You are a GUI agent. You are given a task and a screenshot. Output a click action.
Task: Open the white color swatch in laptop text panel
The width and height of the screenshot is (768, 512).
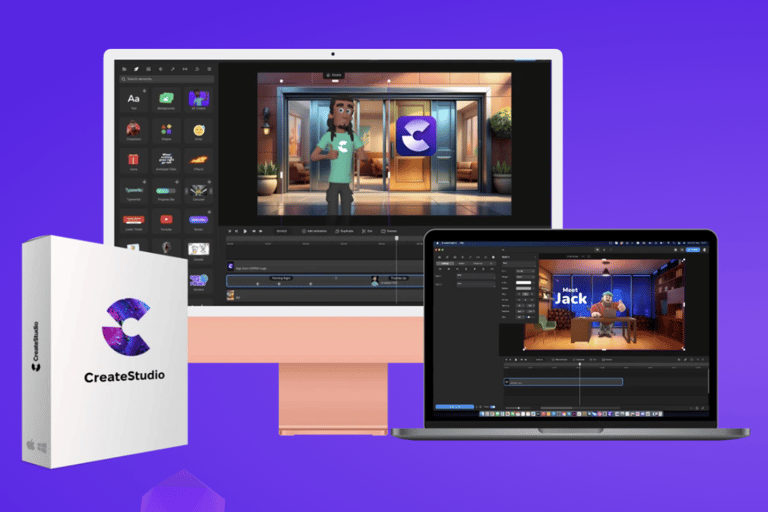[524, 283]
